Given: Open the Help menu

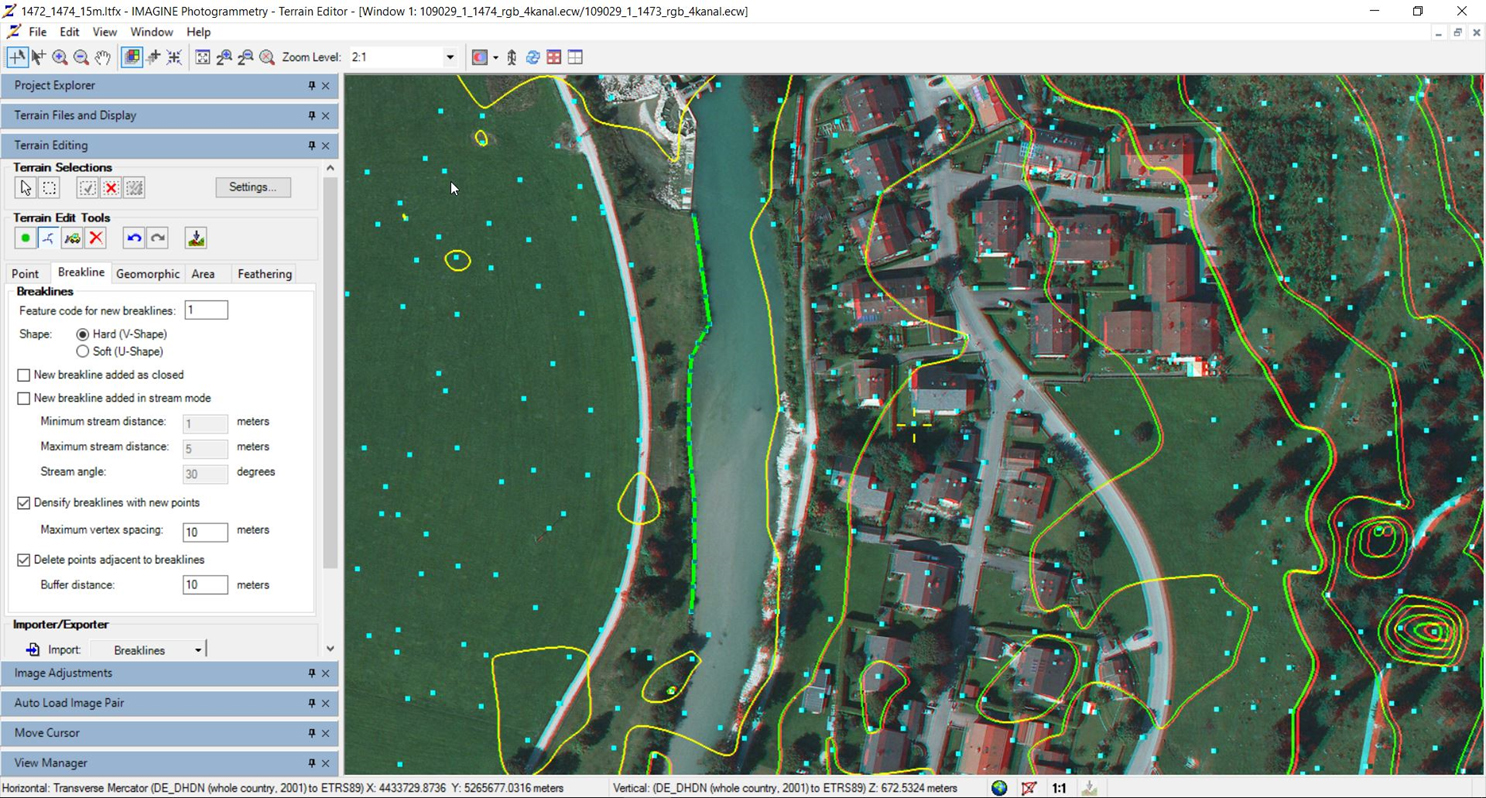Looking at the screenshot, I should pyautogui.click(x=198, y=32).
